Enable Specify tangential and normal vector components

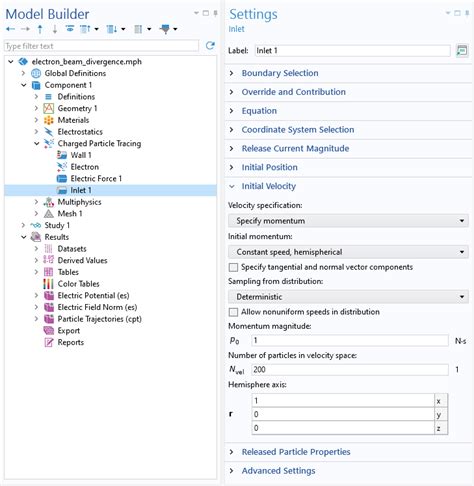point(233,267)
